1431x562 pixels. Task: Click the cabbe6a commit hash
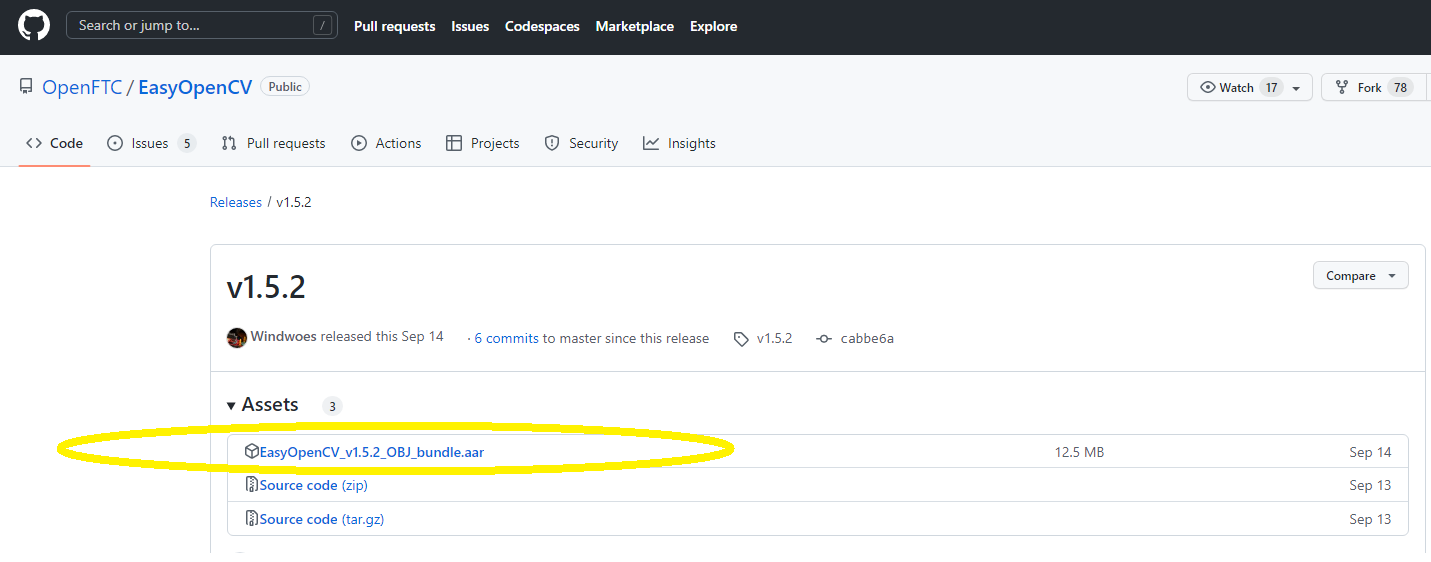click(x=867, y=338)
